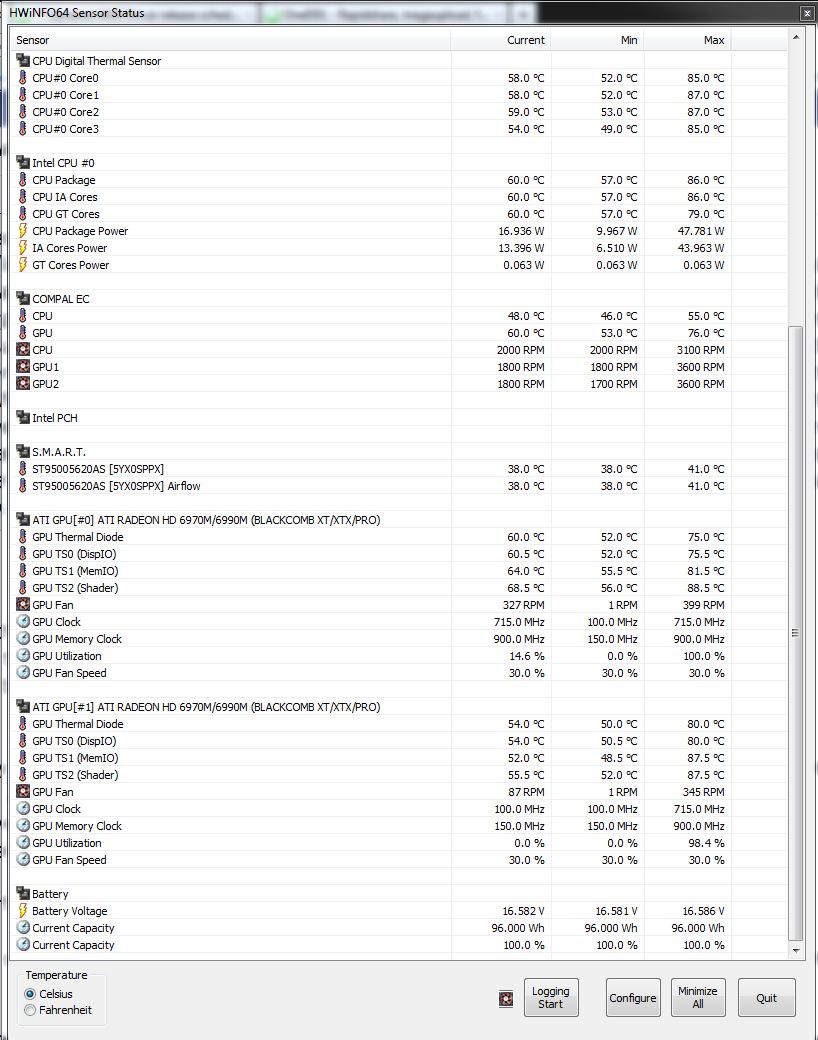
Task: Click clock icon of GPU[#0] GPU Utilization
Action: tap(23, 656)
